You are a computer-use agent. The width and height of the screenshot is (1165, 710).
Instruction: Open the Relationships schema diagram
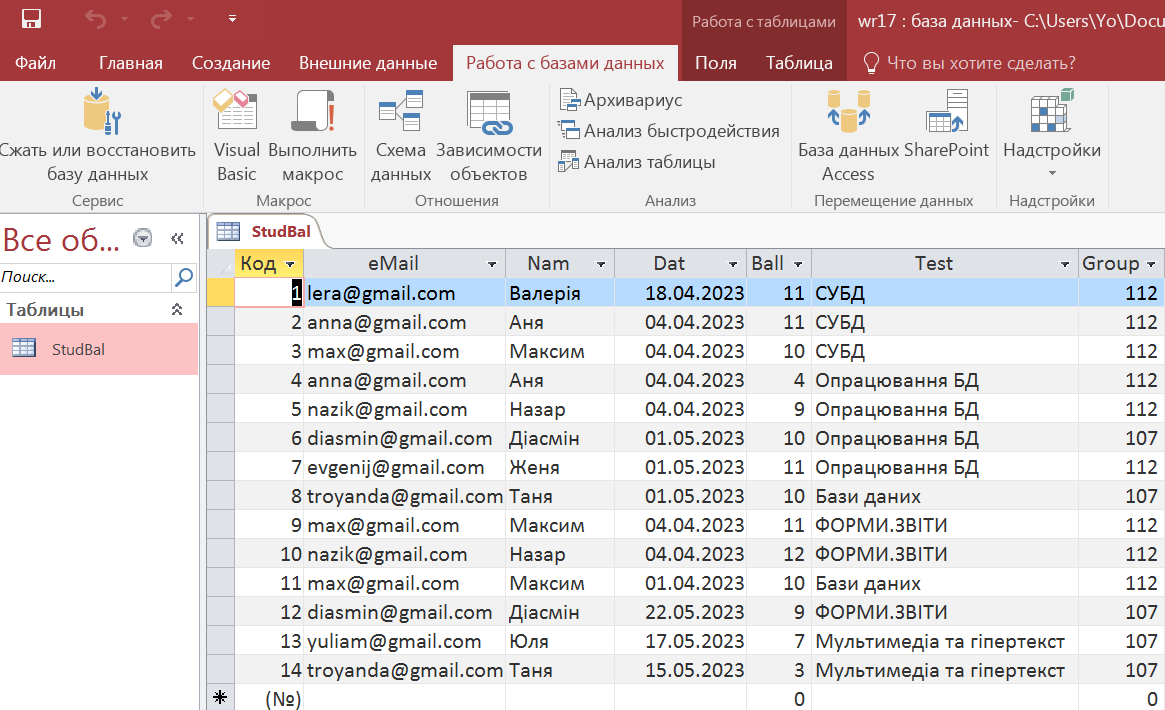click(x=400, y=112)
